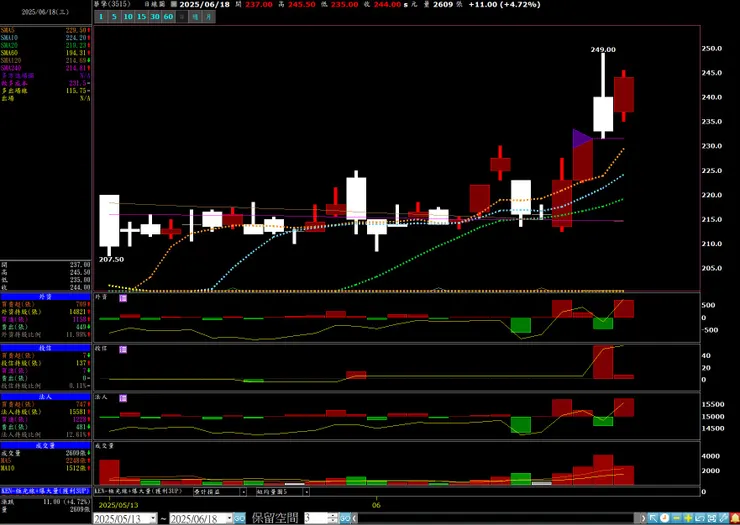Click the 249.00 high price label
This screenshot has height=525, width=740.
tap(603, 50)
